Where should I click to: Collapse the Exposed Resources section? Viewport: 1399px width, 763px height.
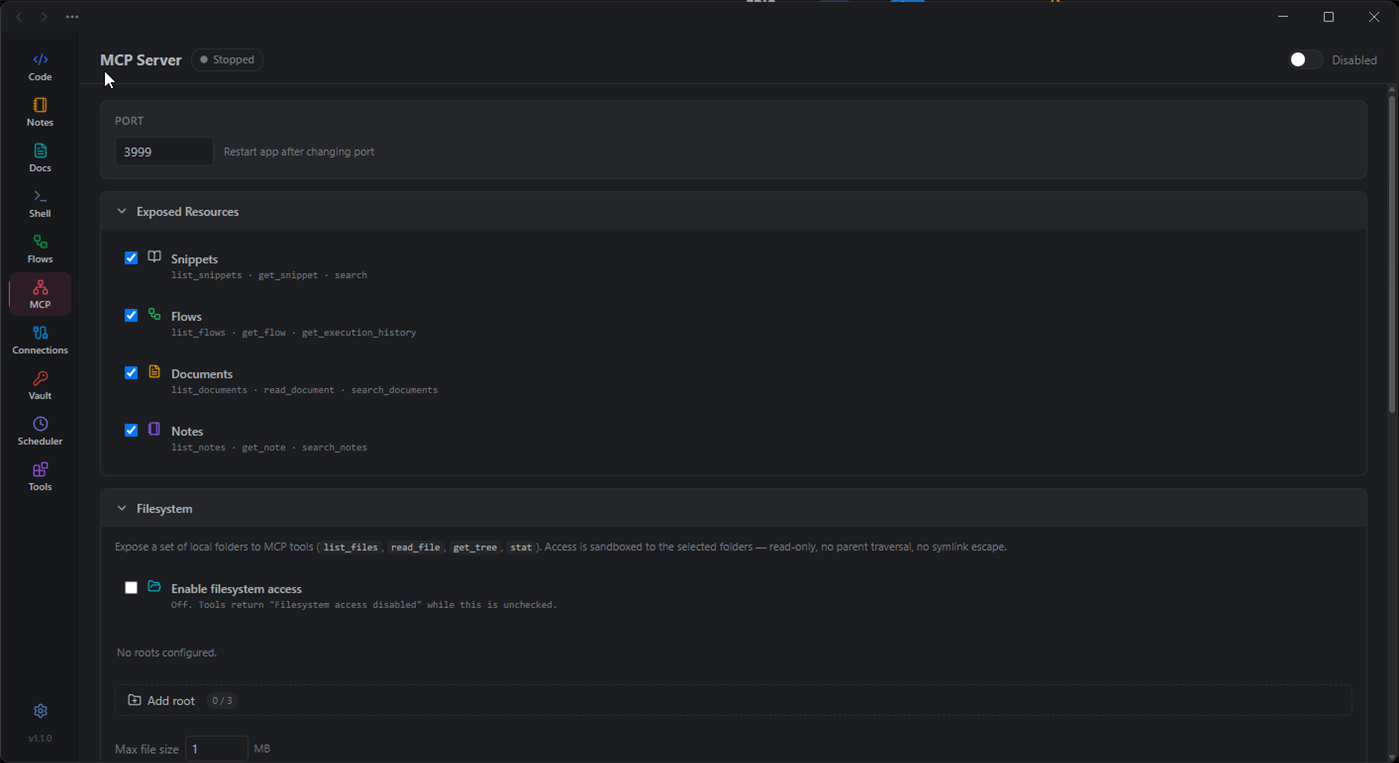point(122,212)
